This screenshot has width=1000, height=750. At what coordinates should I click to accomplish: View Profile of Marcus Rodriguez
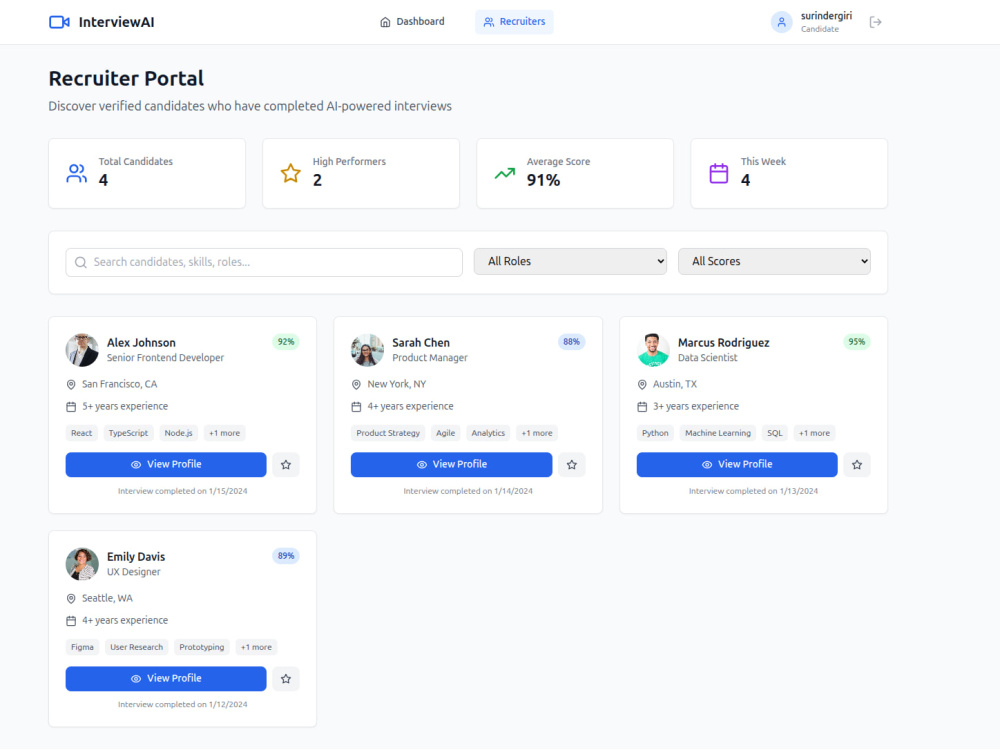[x=737, y=464]
